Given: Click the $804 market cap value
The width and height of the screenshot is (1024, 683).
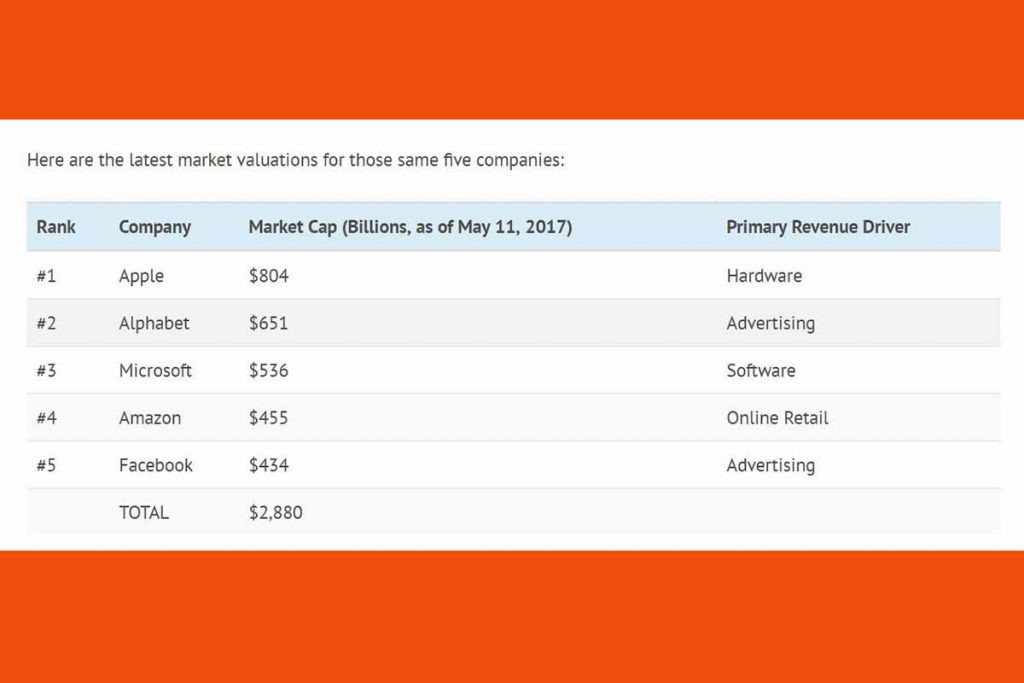Looking at the screenshot, I should pos(268,275).
